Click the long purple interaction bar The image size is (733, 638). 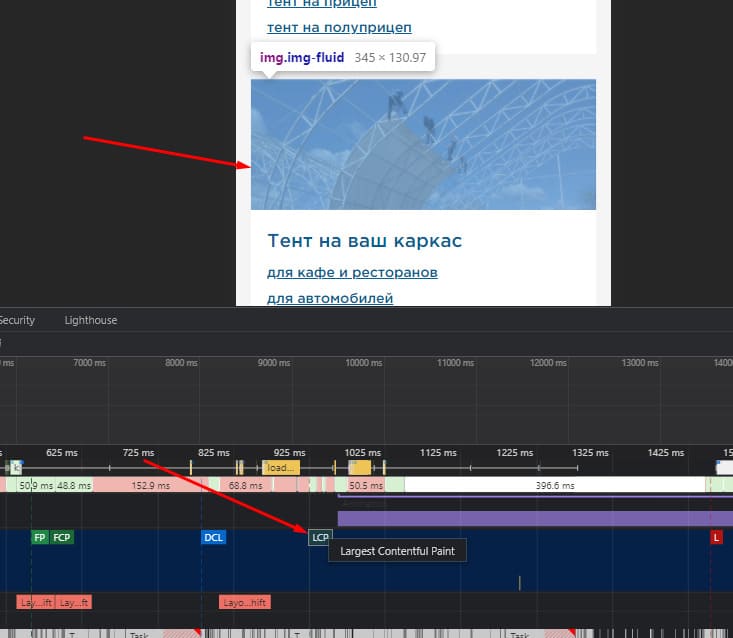coord(535,518)
